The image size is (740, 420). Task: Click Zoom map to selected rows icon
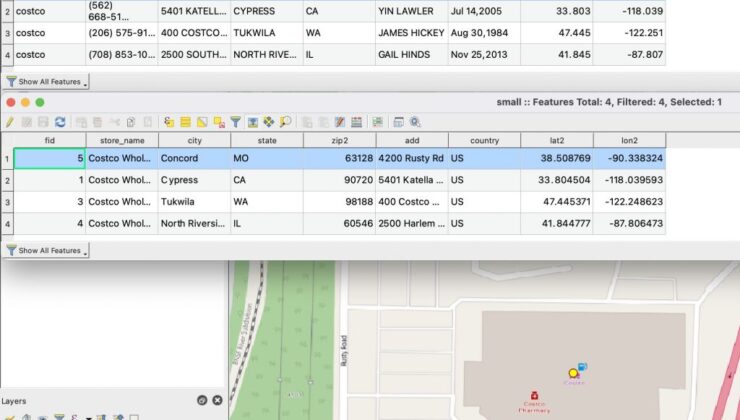pyautogui.click(x=285, y=122)
